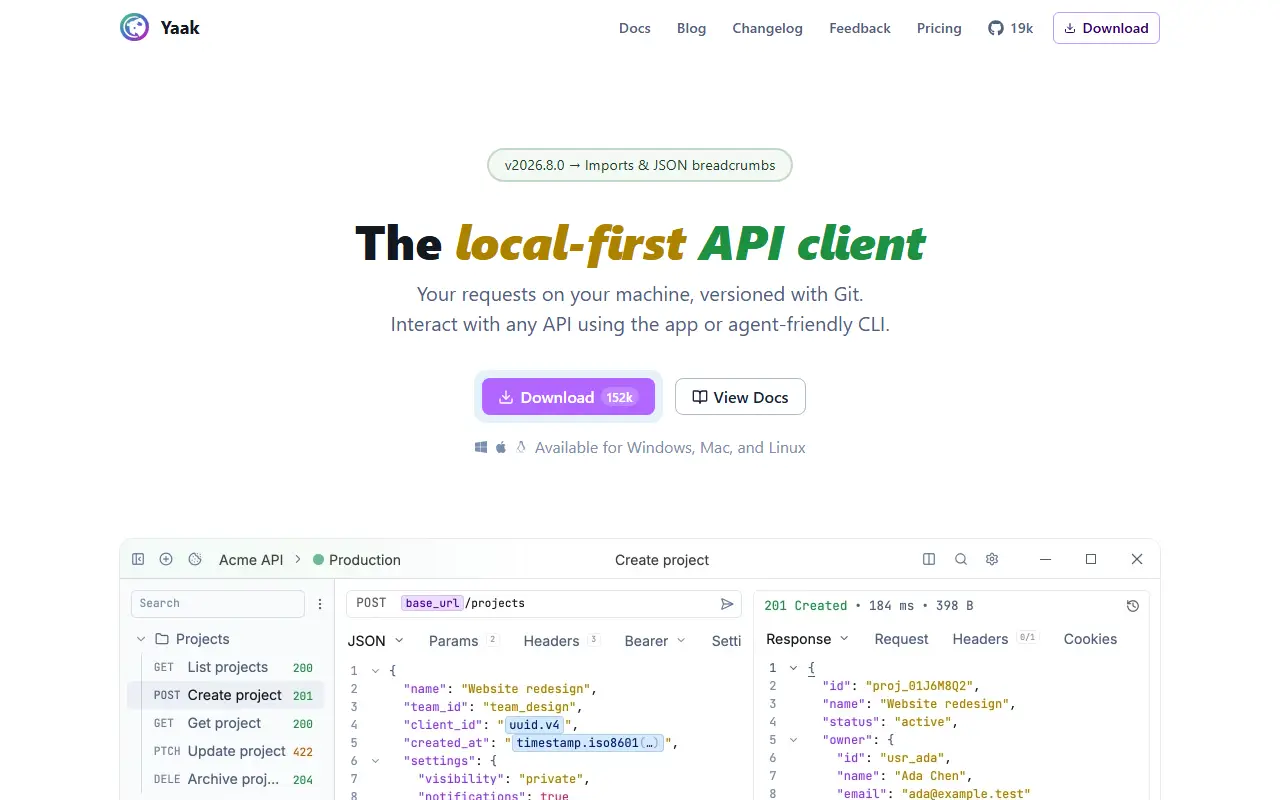Open the cookie jar icon
Viewport: 1280px width, 800px height.
(195, 560)
